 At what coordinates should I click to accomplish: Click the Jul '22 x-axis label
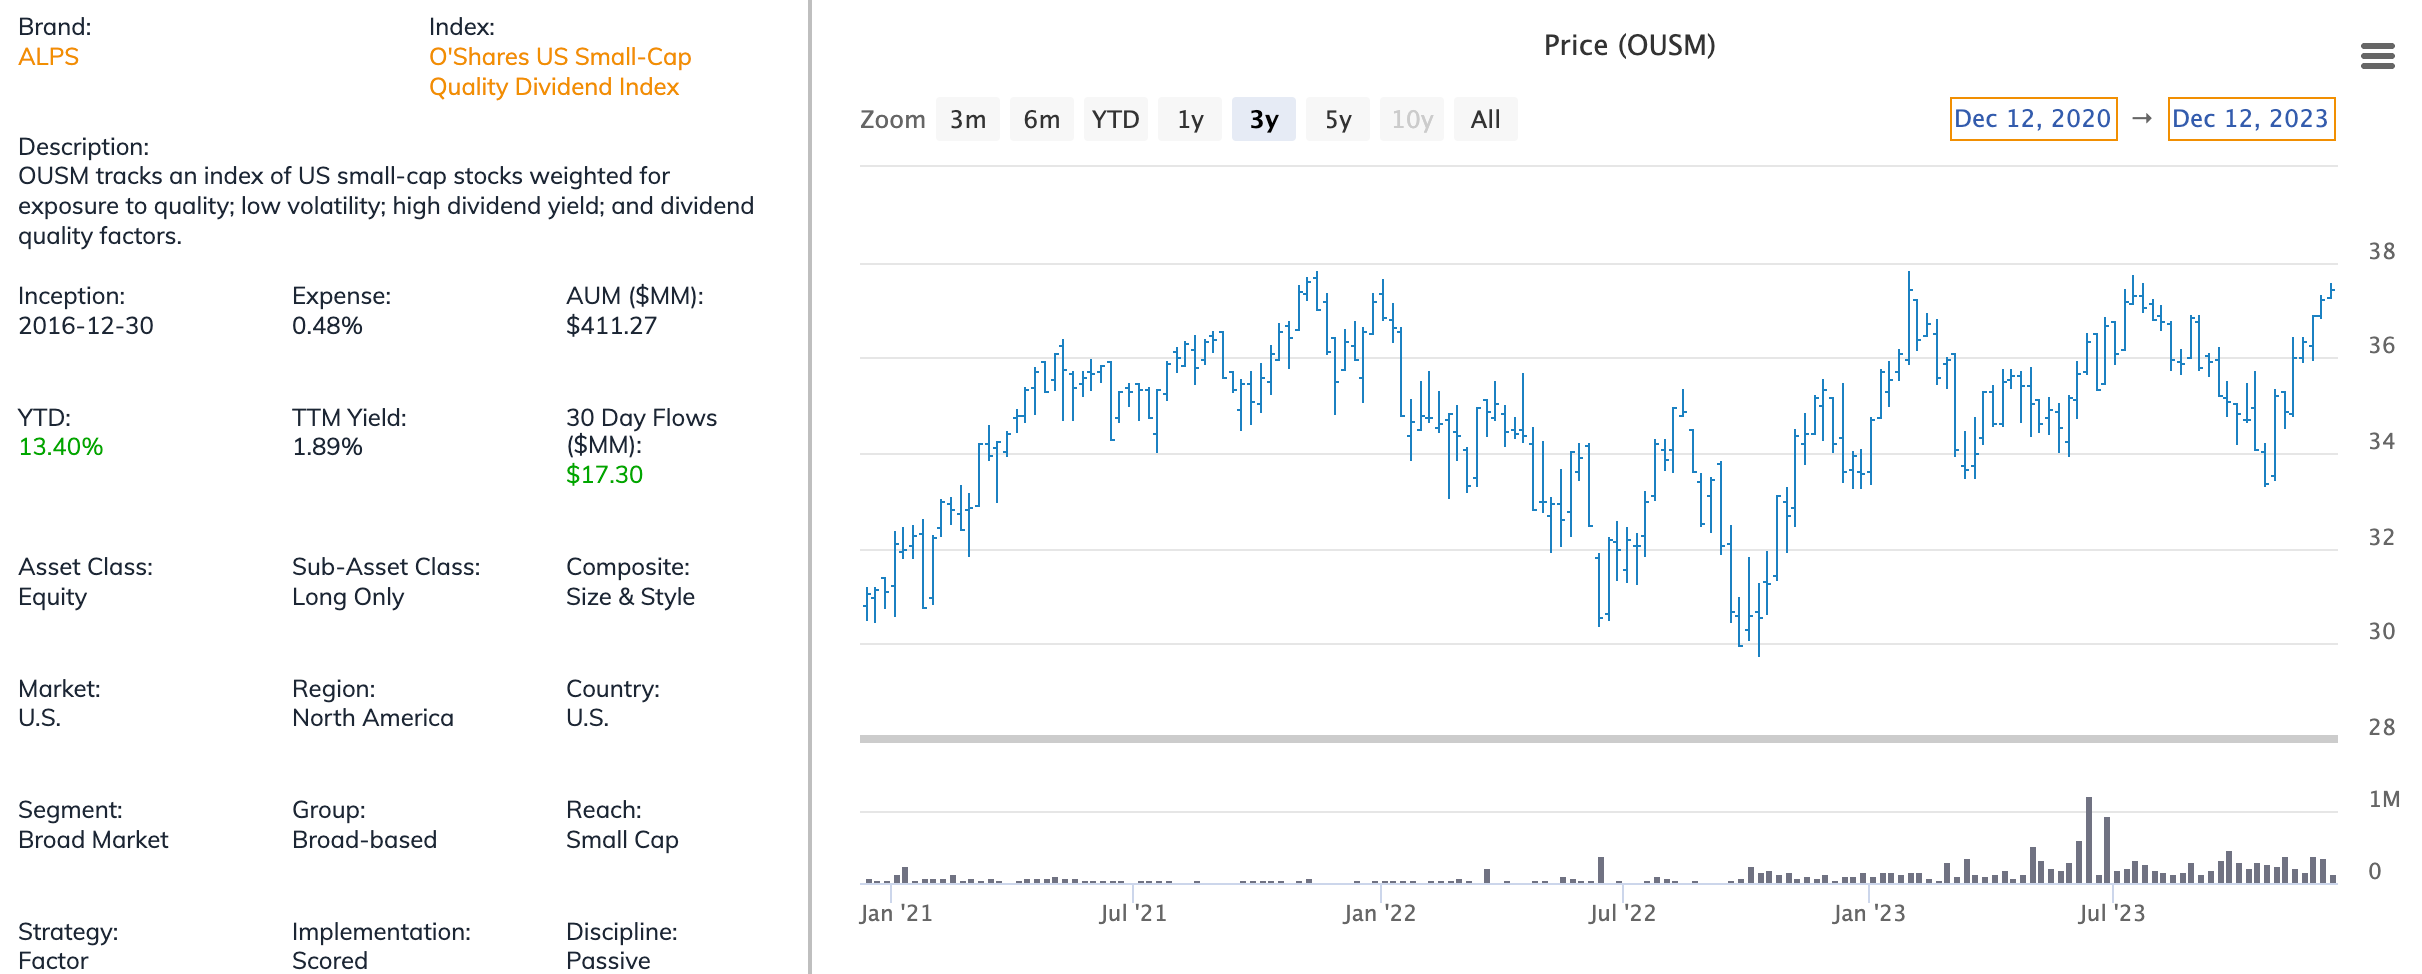pyautogui.click(x=1622, y=913)
